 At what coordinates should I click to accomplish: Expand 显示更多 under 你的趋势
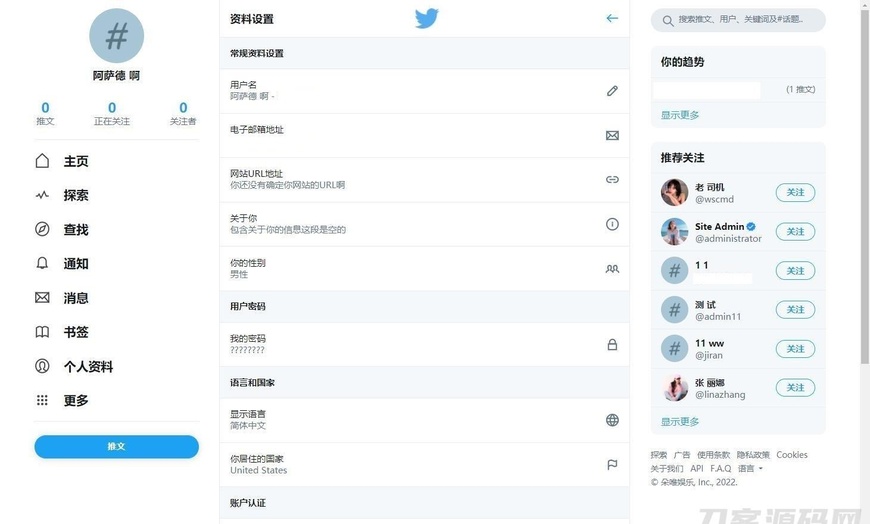(x=680, y=115)
